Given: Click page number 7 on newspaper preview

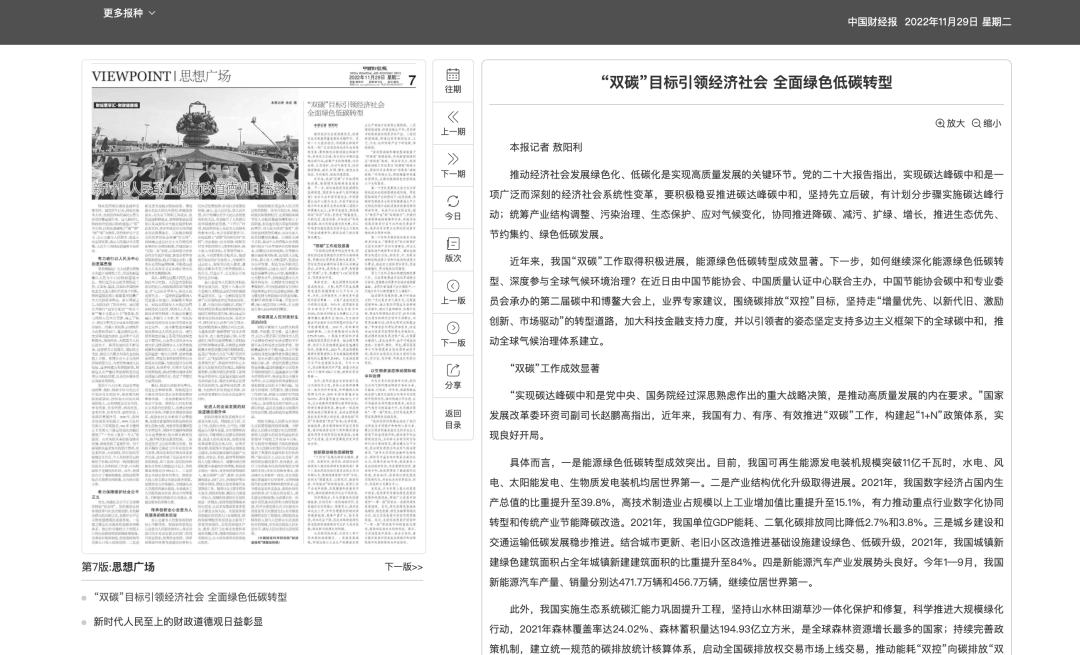Looking at the screenshot, I should [x=412, y=81].
